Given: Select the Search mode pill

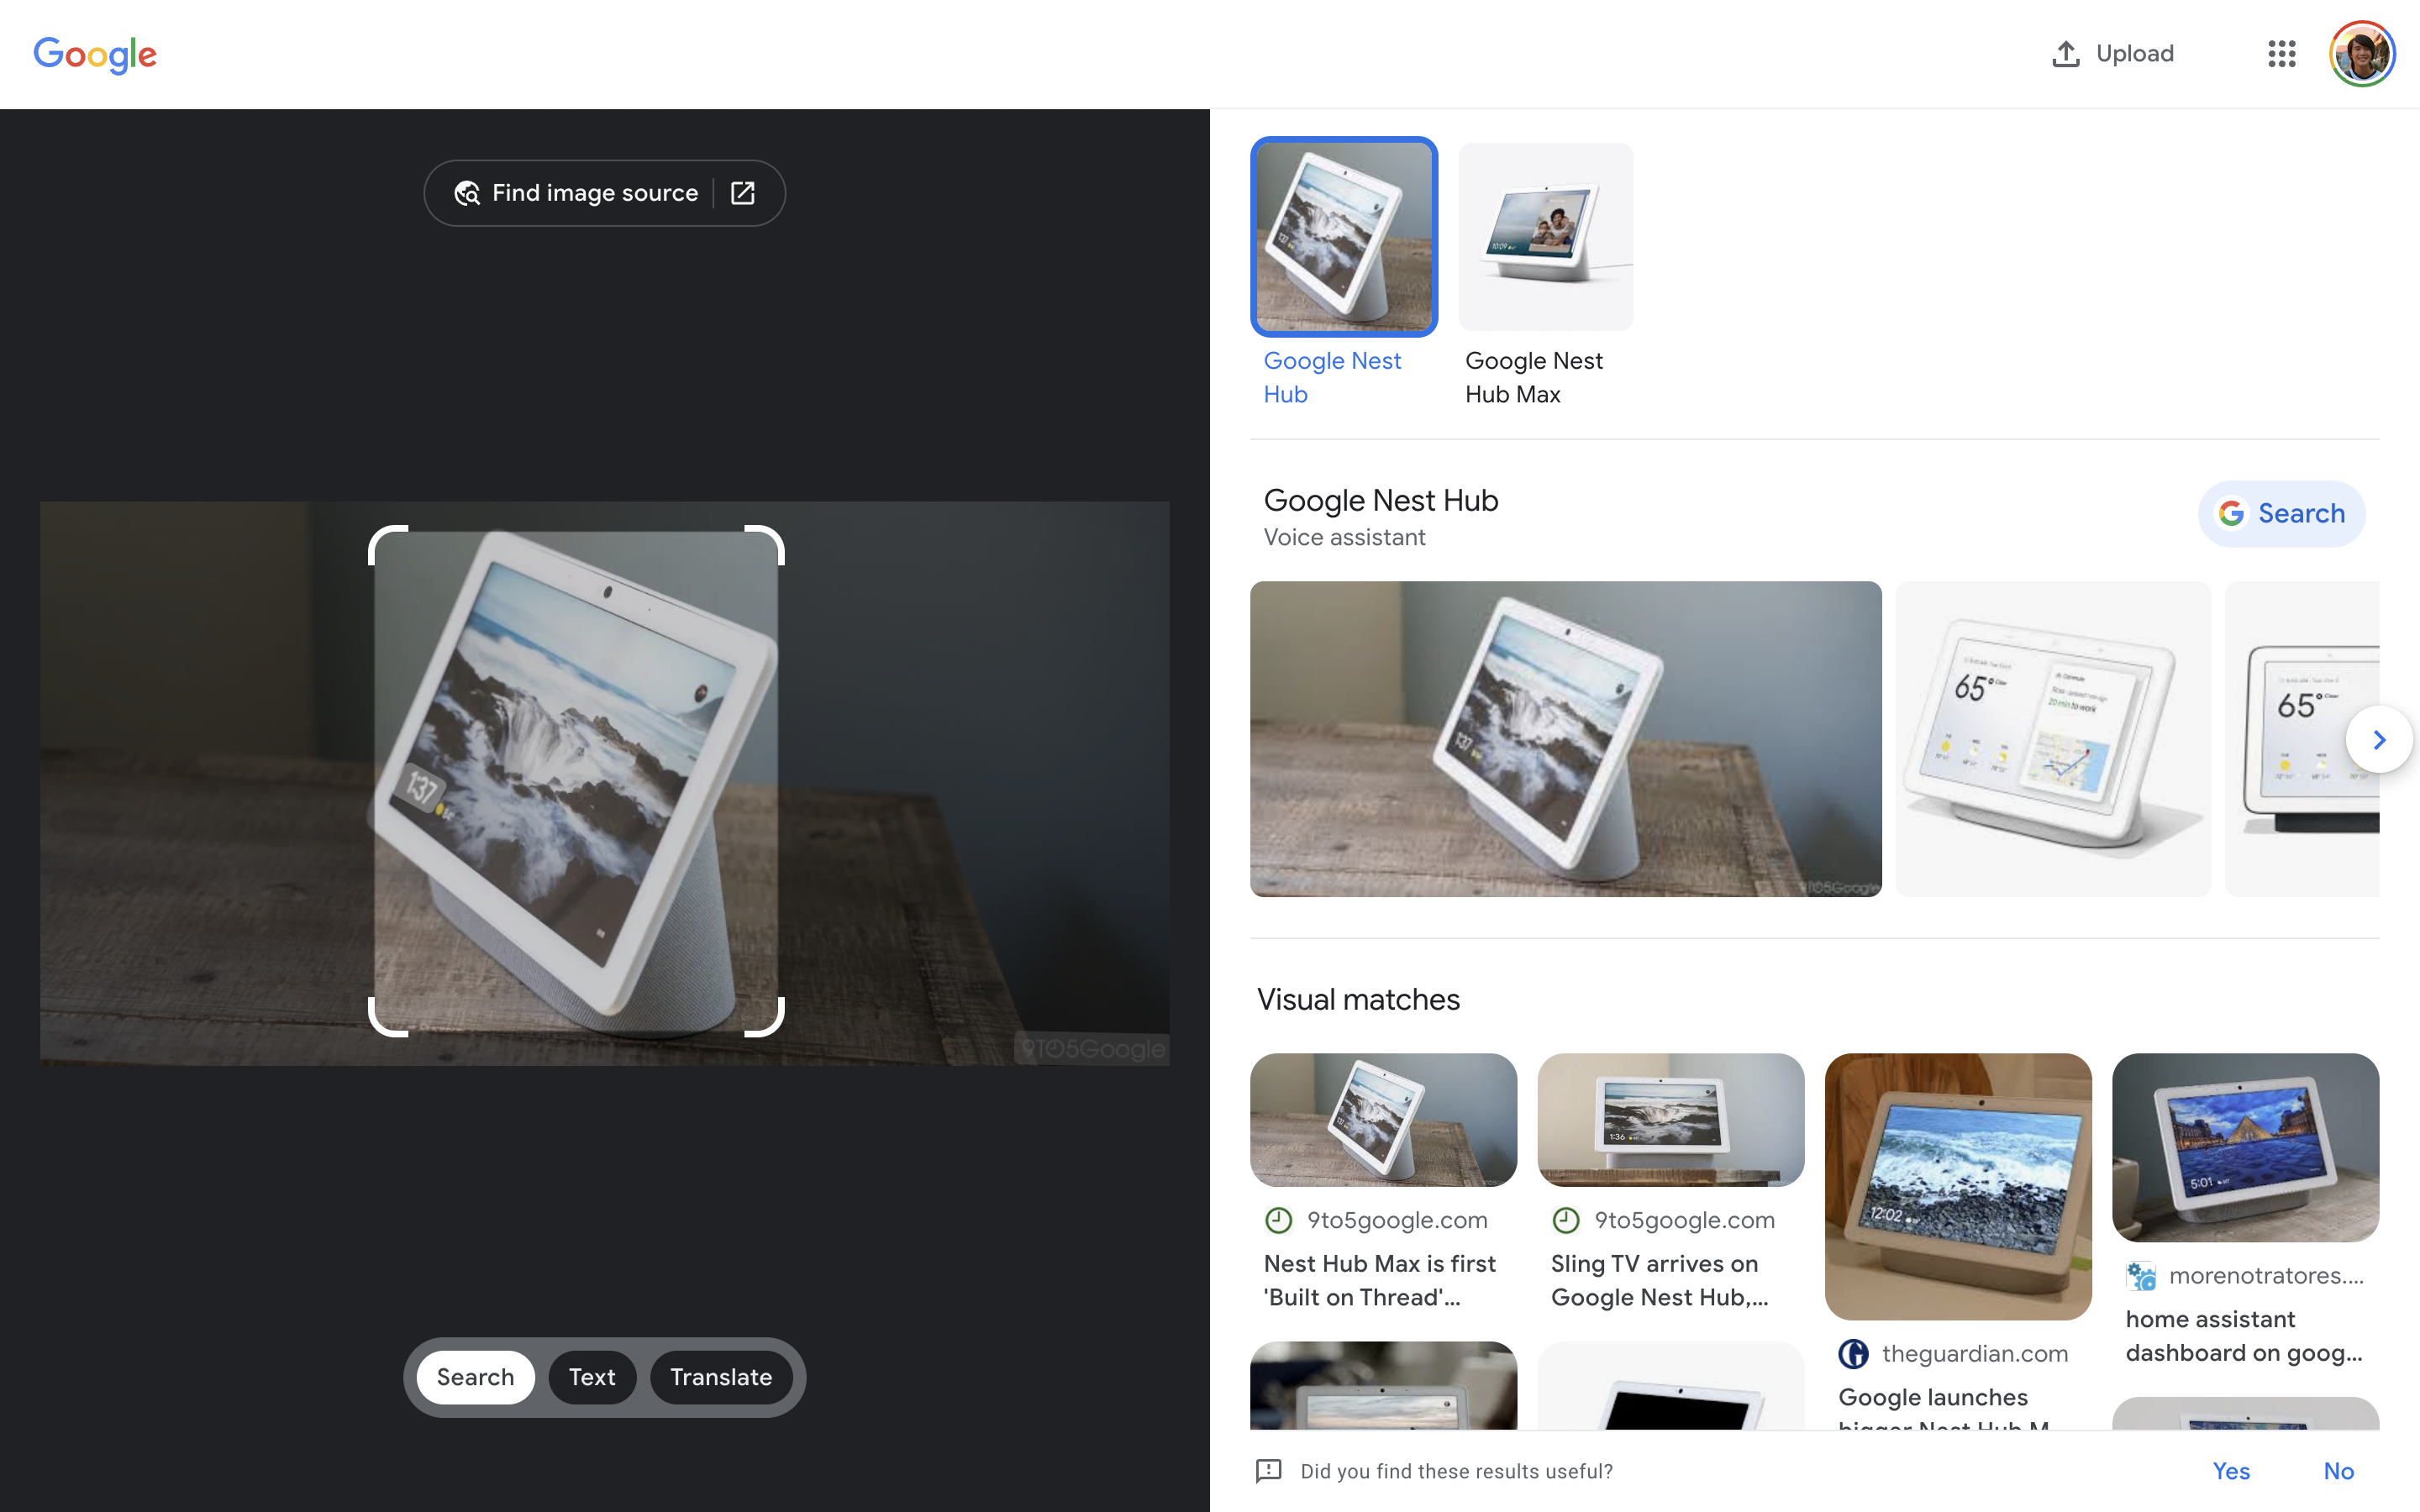Looking at the screenshot, I should (475, 1377).
